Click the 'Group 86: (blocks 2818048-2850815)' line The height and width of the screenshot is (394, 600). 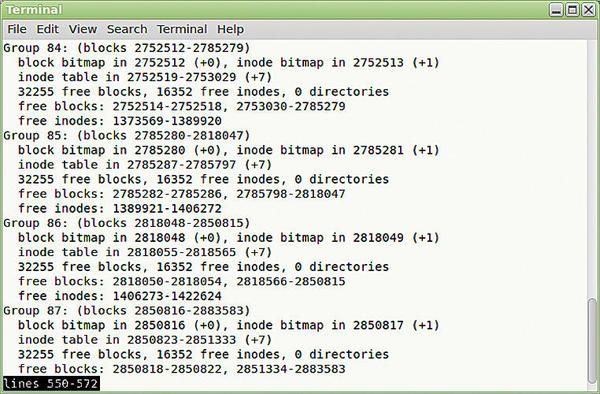click(x=127, y=223)
